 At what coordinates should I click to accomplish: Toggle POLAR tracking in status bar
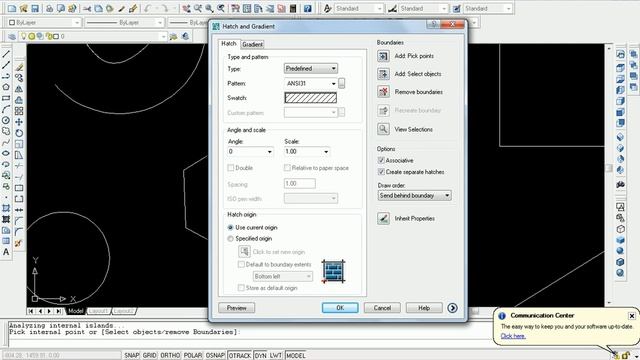click(x=193, y=356)
